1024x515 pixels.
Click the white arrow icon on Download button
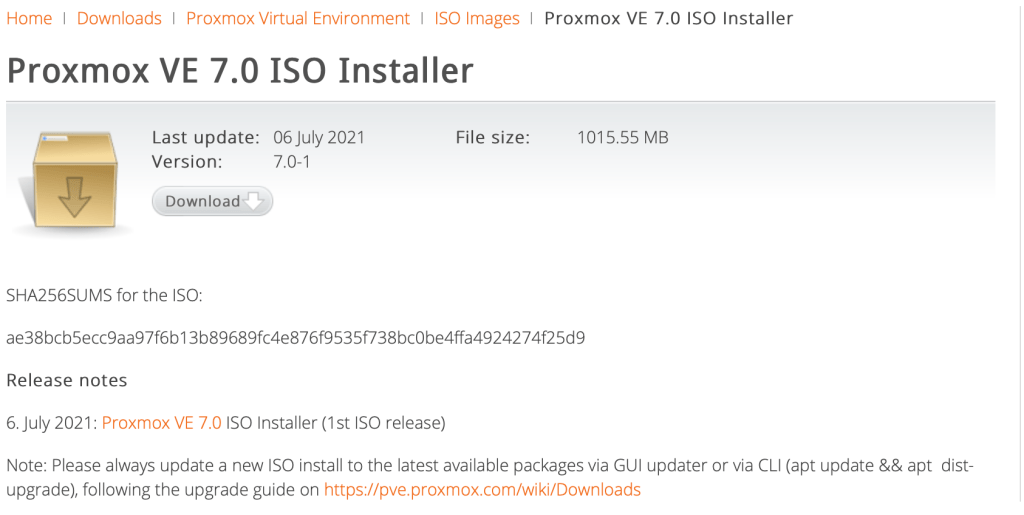(x=254, y=201)
